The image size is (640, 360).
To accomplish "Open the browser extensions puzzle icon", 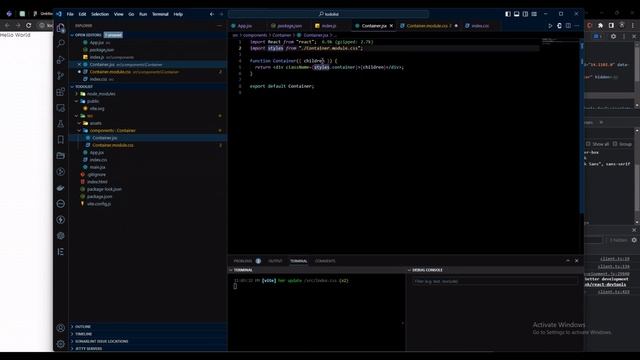I will pos(600,25).
